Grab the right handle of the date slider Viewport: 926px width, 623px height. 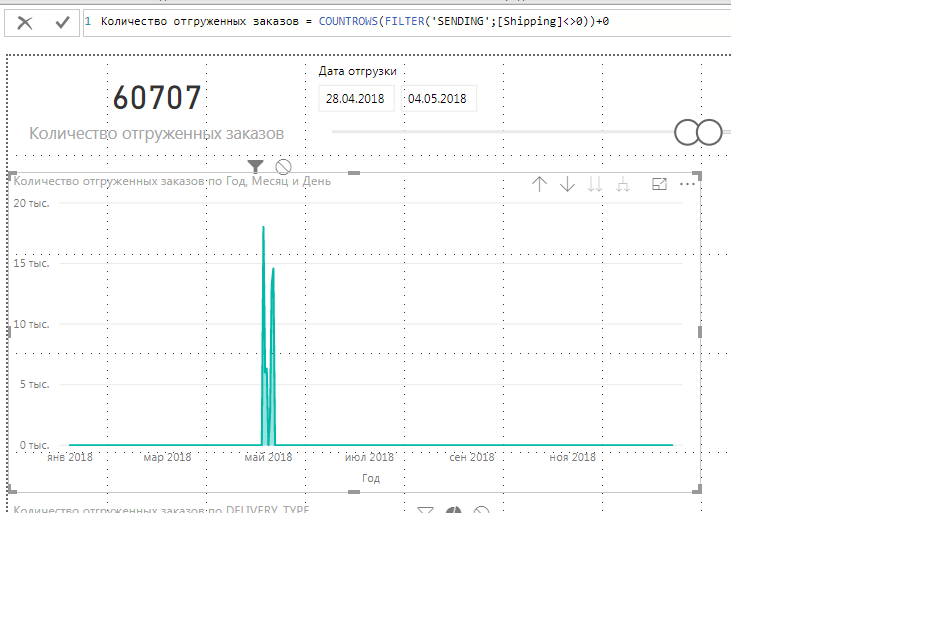[710, 132]
